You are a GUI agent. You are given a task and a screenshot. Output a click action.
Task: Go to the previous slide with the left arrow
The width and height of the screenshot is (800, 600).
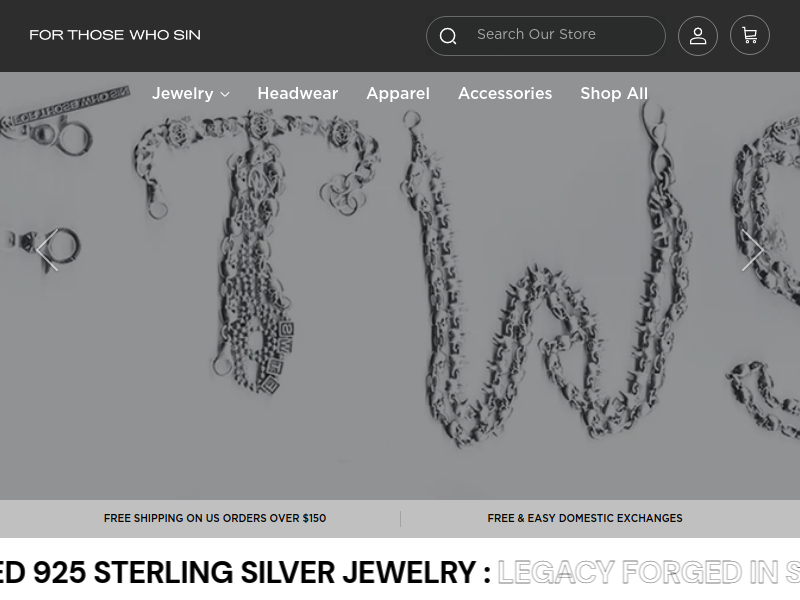47,250
